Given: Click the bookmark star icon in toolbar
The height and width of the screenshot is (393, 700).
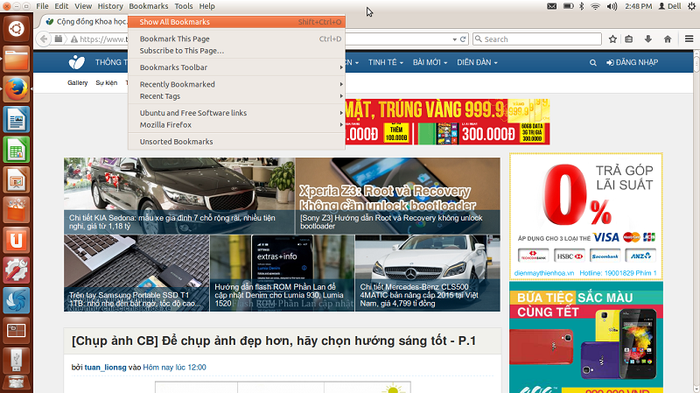Looking at the screenshot, I should 612,39.
